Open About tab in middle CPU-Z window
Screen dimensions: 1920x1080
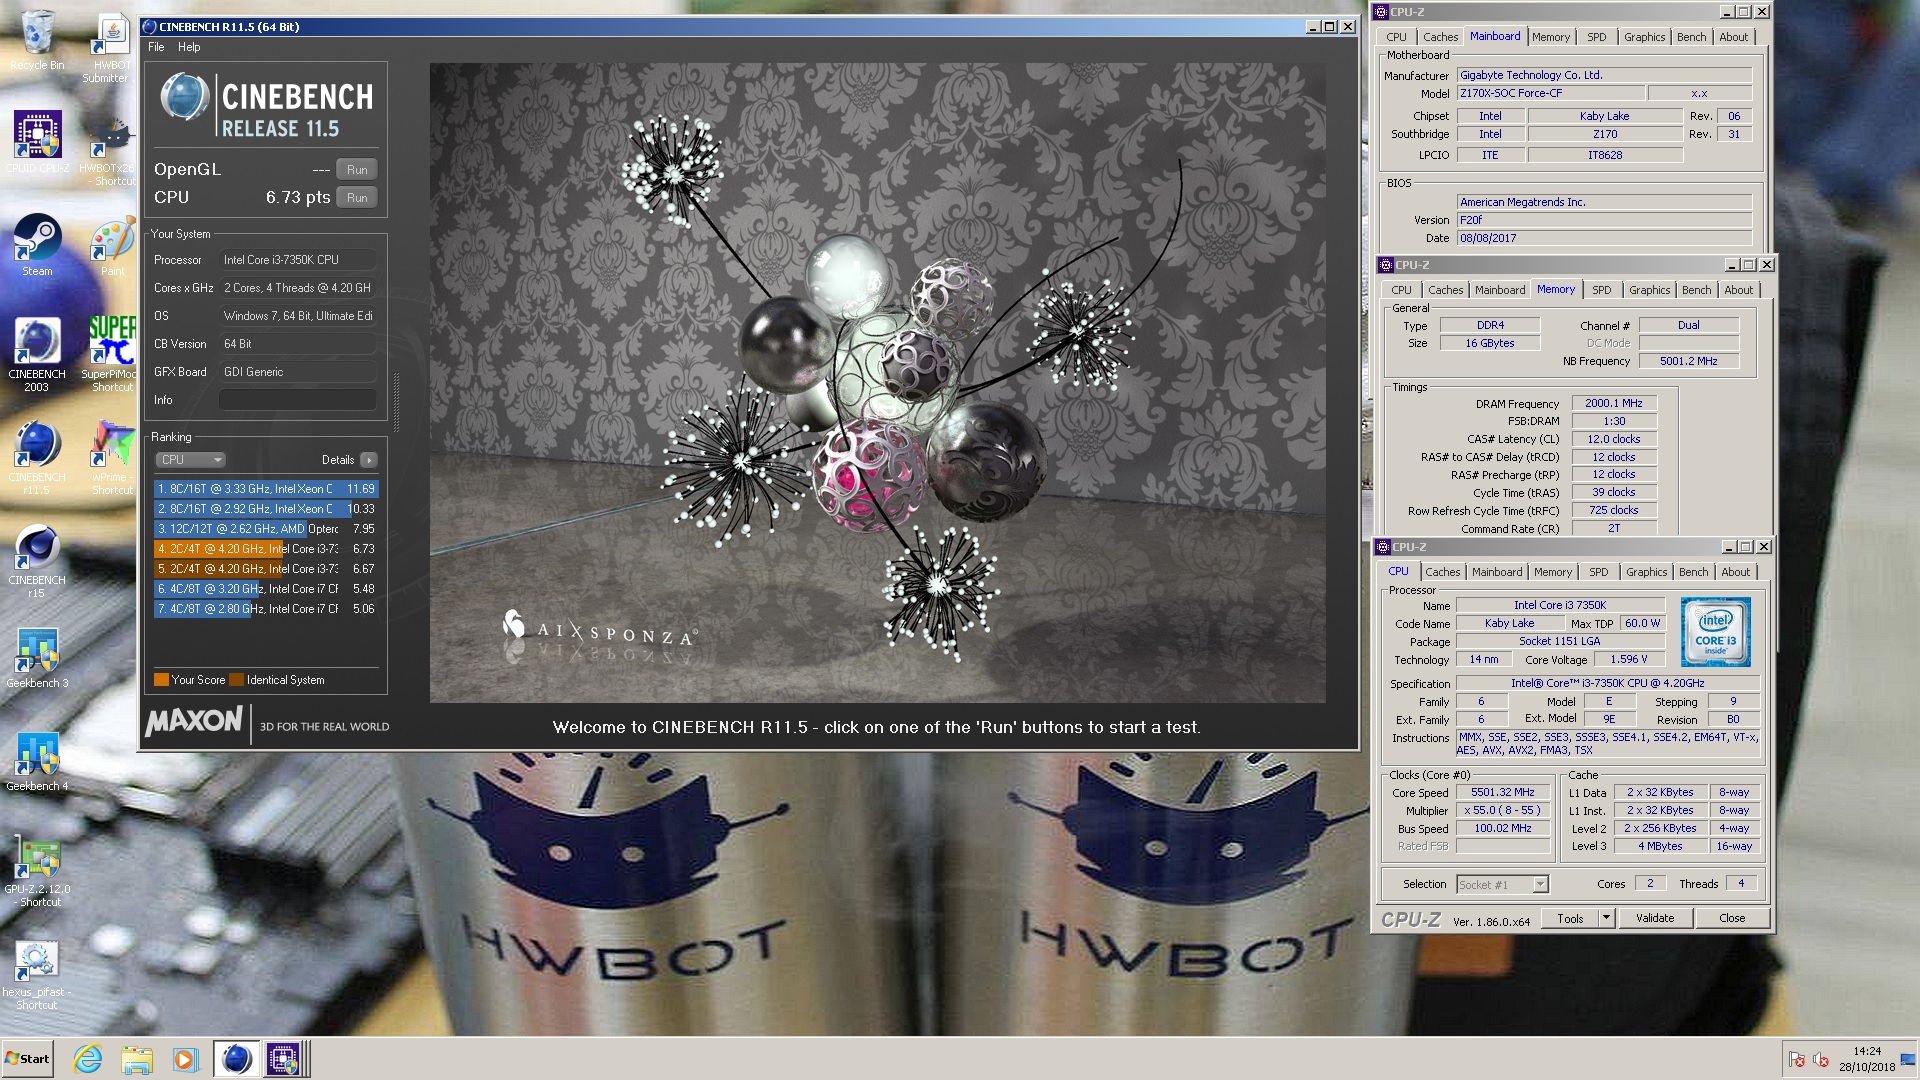pyautogui.click(x=1738, y=290)
